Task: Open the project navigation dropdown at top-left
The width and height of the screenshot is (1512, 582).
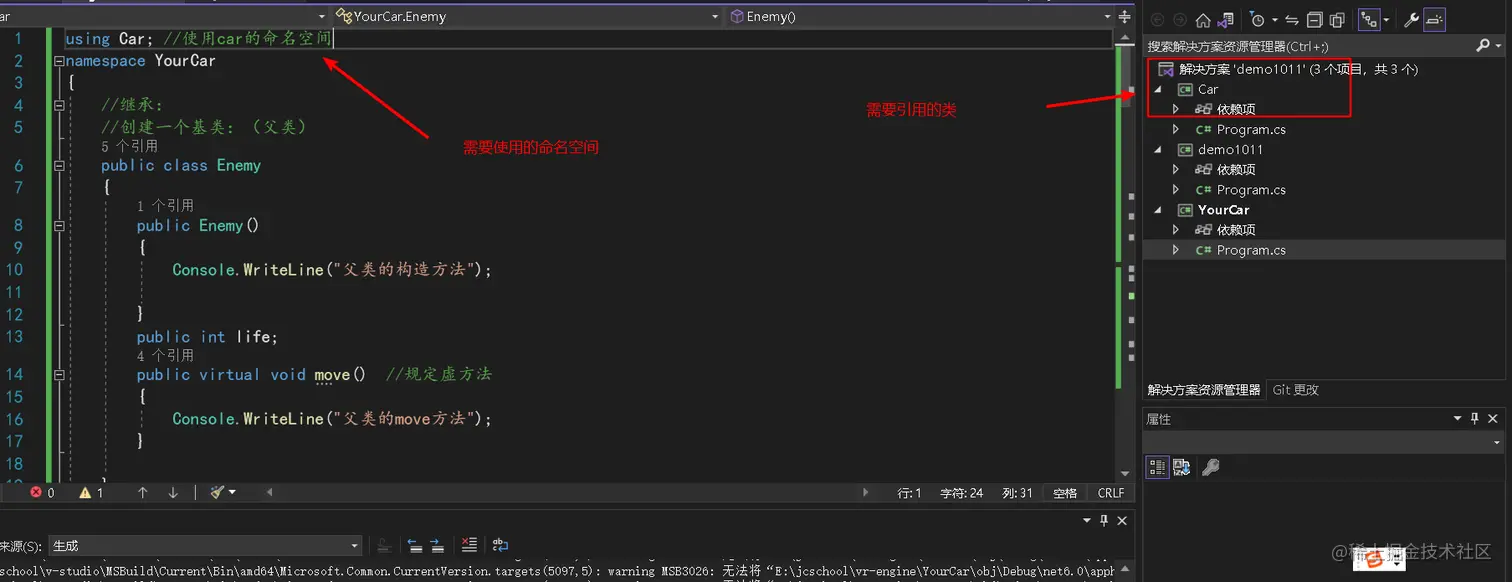Action: [x=164, y=16]
